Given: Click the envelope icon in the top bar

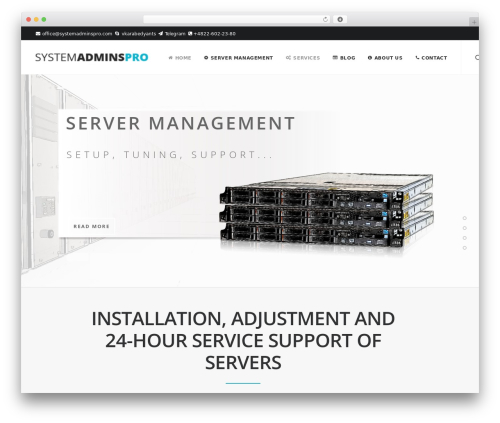Looking at the screenshot, I should [x=38, y=34].
